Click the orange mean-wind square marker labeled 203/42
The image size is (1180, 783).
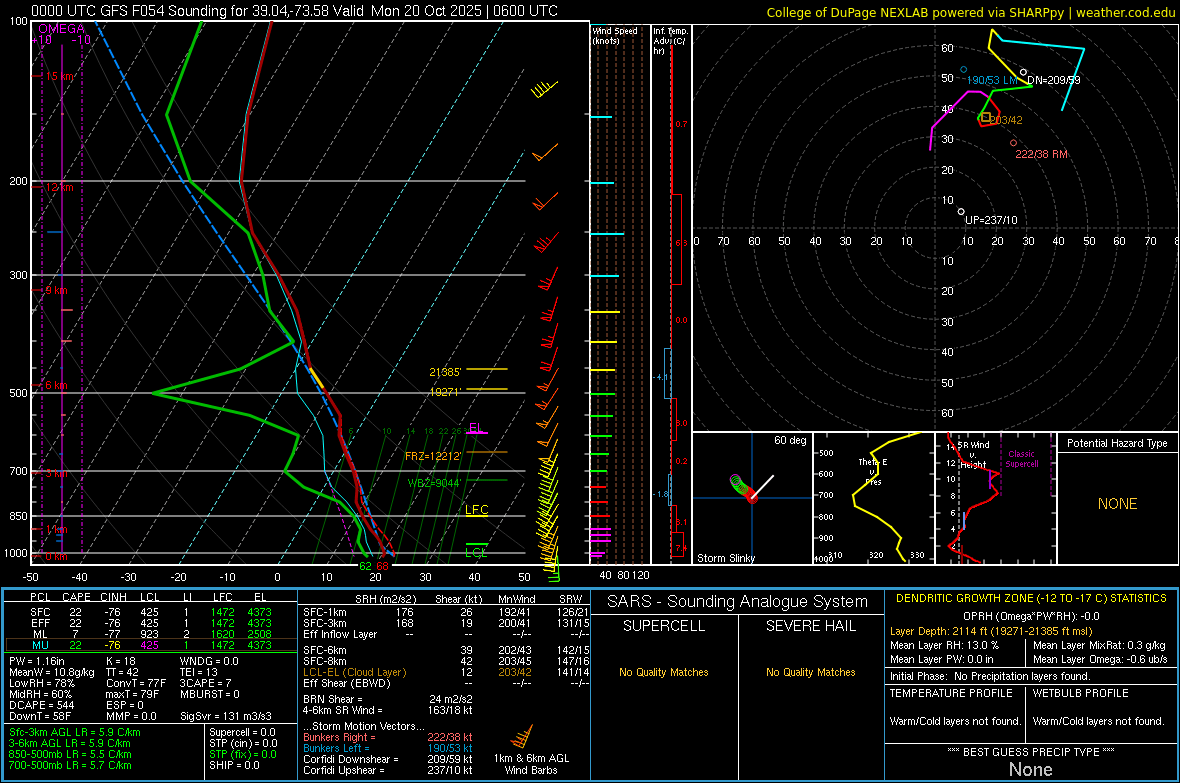click(x=986, y=117)
